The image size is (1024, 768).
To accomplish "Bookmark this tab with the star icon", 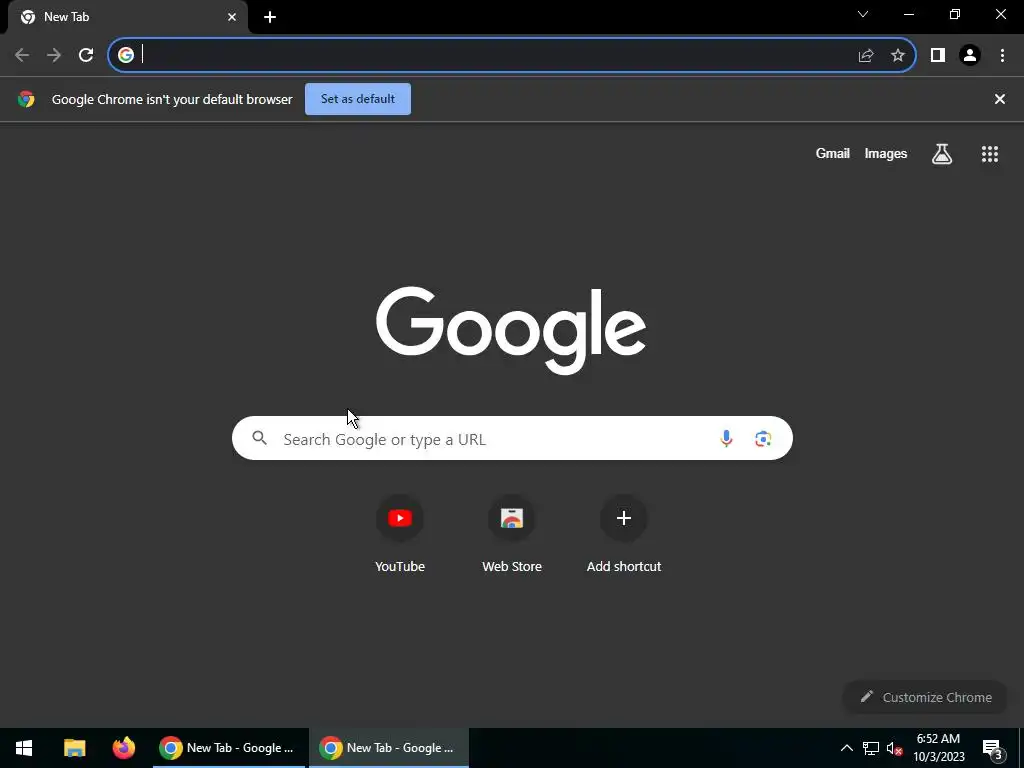I will [898, 56].
